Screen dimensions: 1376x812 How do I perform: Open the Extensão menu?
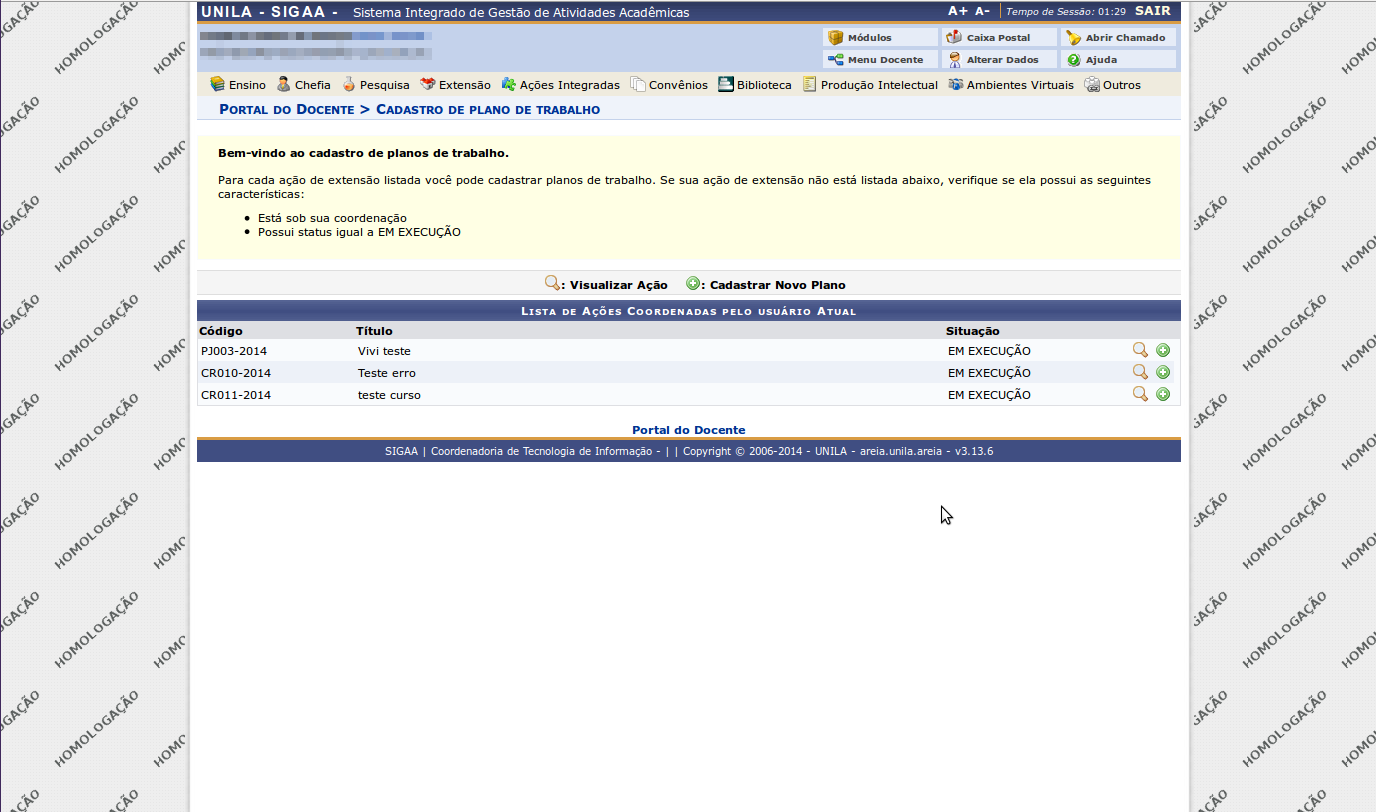click(x=465, y=85)
